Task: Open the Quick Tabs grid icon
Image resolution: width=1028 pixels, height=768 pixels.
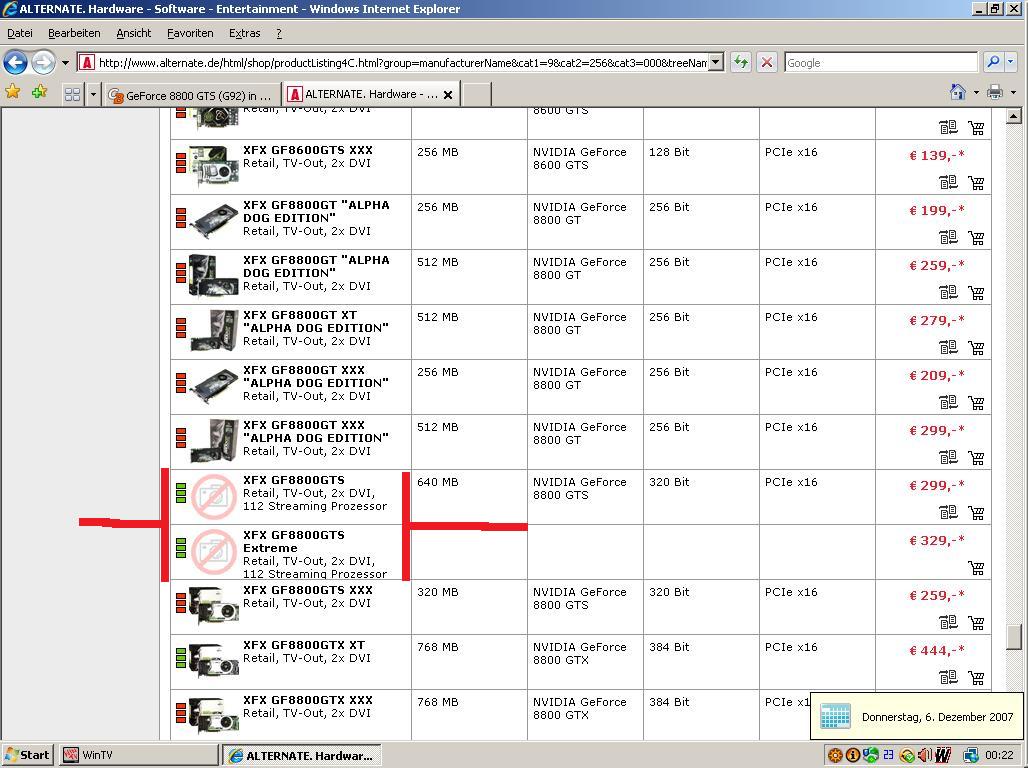Action: point(72,94)
